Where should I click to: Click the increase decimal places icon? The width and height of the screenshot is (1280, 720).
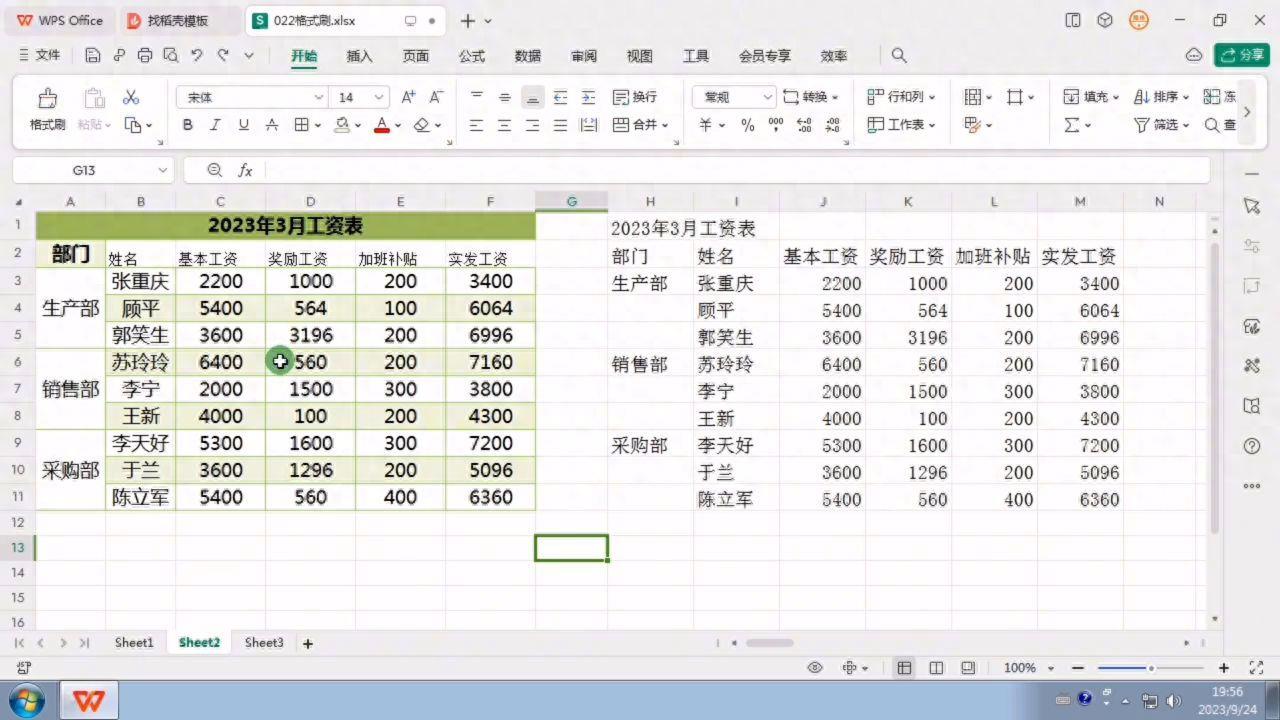click(x=804, y=125)
